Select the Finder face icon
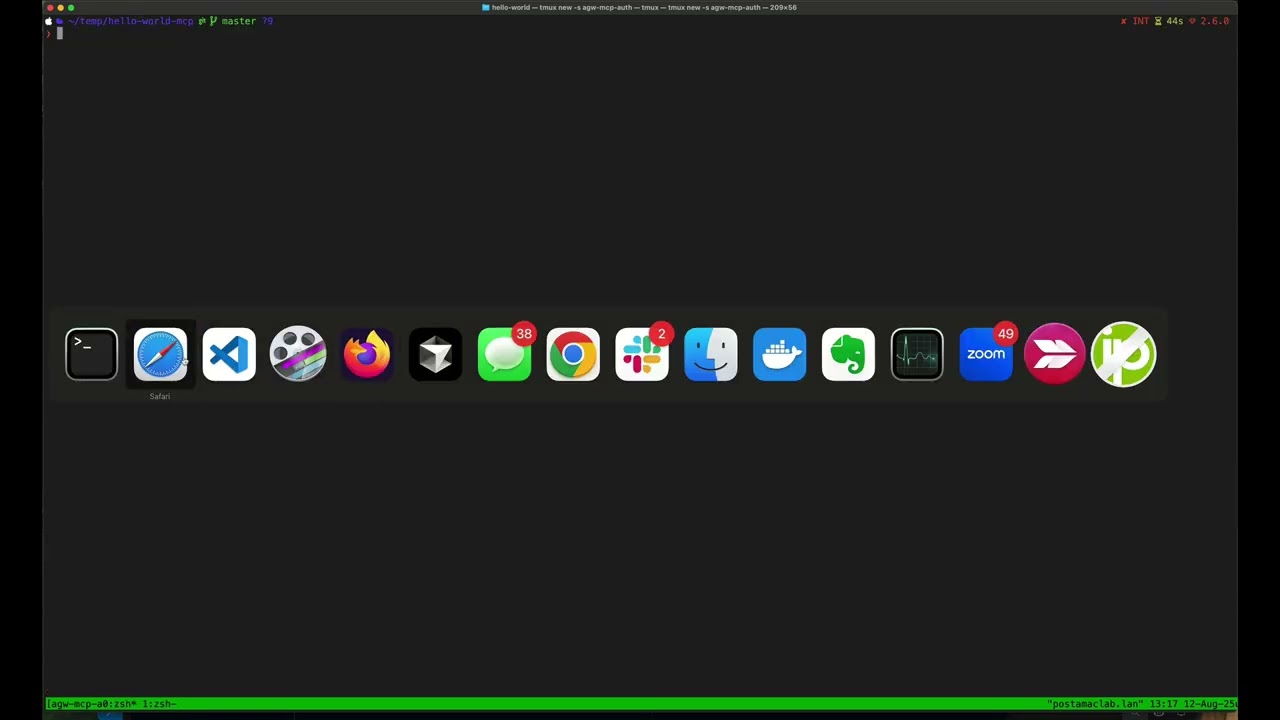This screenshot has width=1280, height=720. click(711, 354)
